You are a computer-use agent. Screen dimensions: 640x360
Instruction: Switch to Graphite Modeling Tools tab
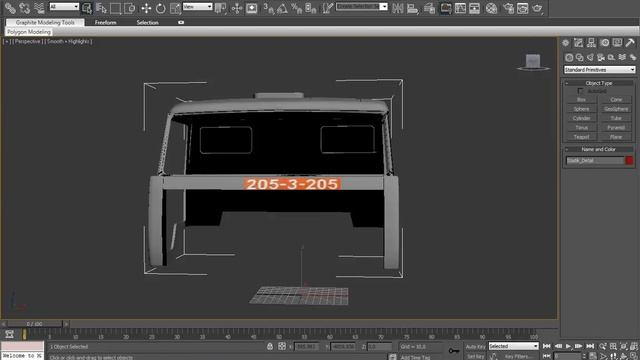point(45,22)
